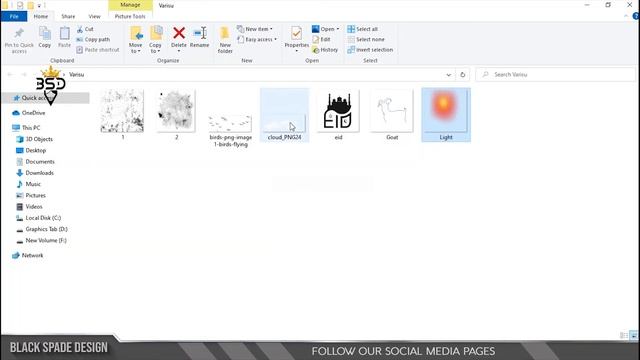Open the Copy to dropdown
This screenshot has width=640, height=360.
pyautogui.click(x=156, y=40)
